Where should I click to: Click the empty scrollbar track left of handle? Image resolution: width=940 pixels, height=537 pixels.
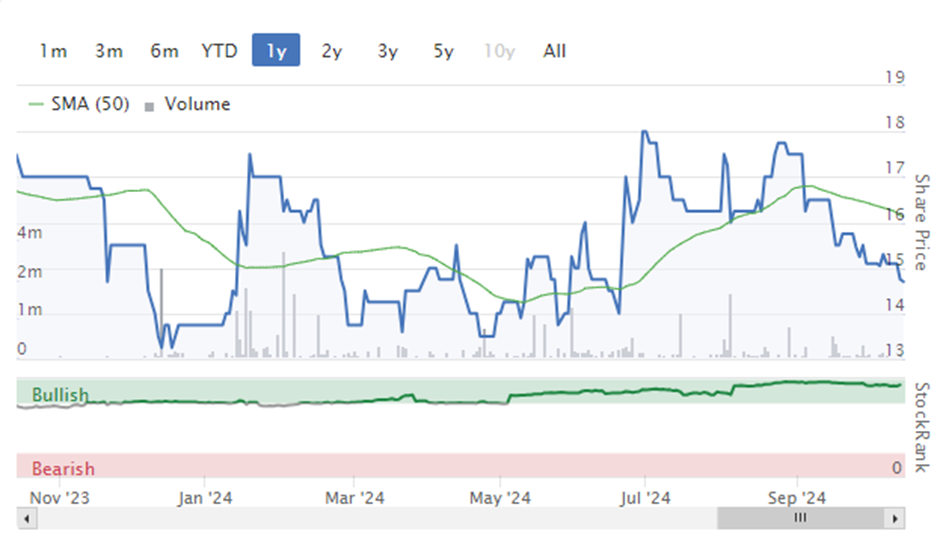coord(376,518)
